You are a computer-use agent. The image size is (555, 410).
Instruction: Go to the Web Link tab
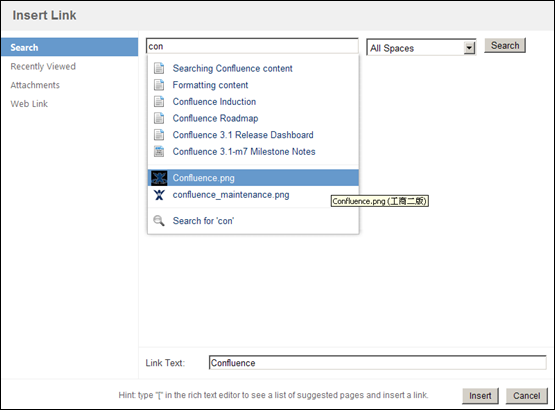click(x=29, y=104)
